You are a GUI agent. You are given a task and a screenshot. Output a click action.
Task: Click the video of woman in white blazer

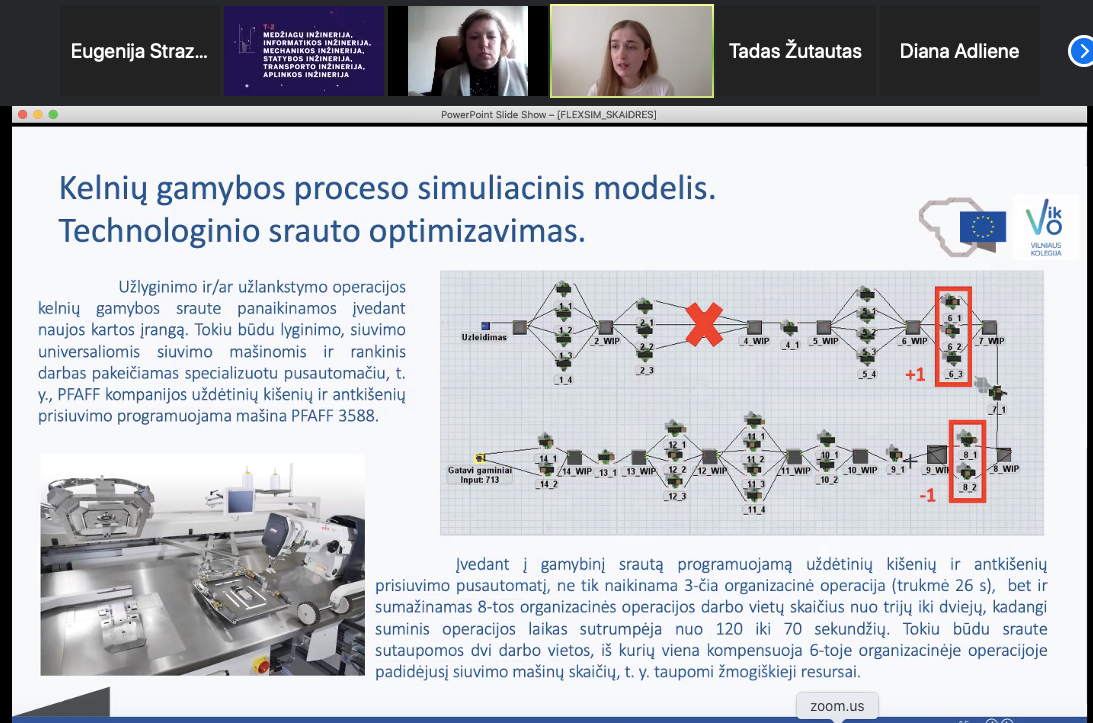[x=467, y=51]
